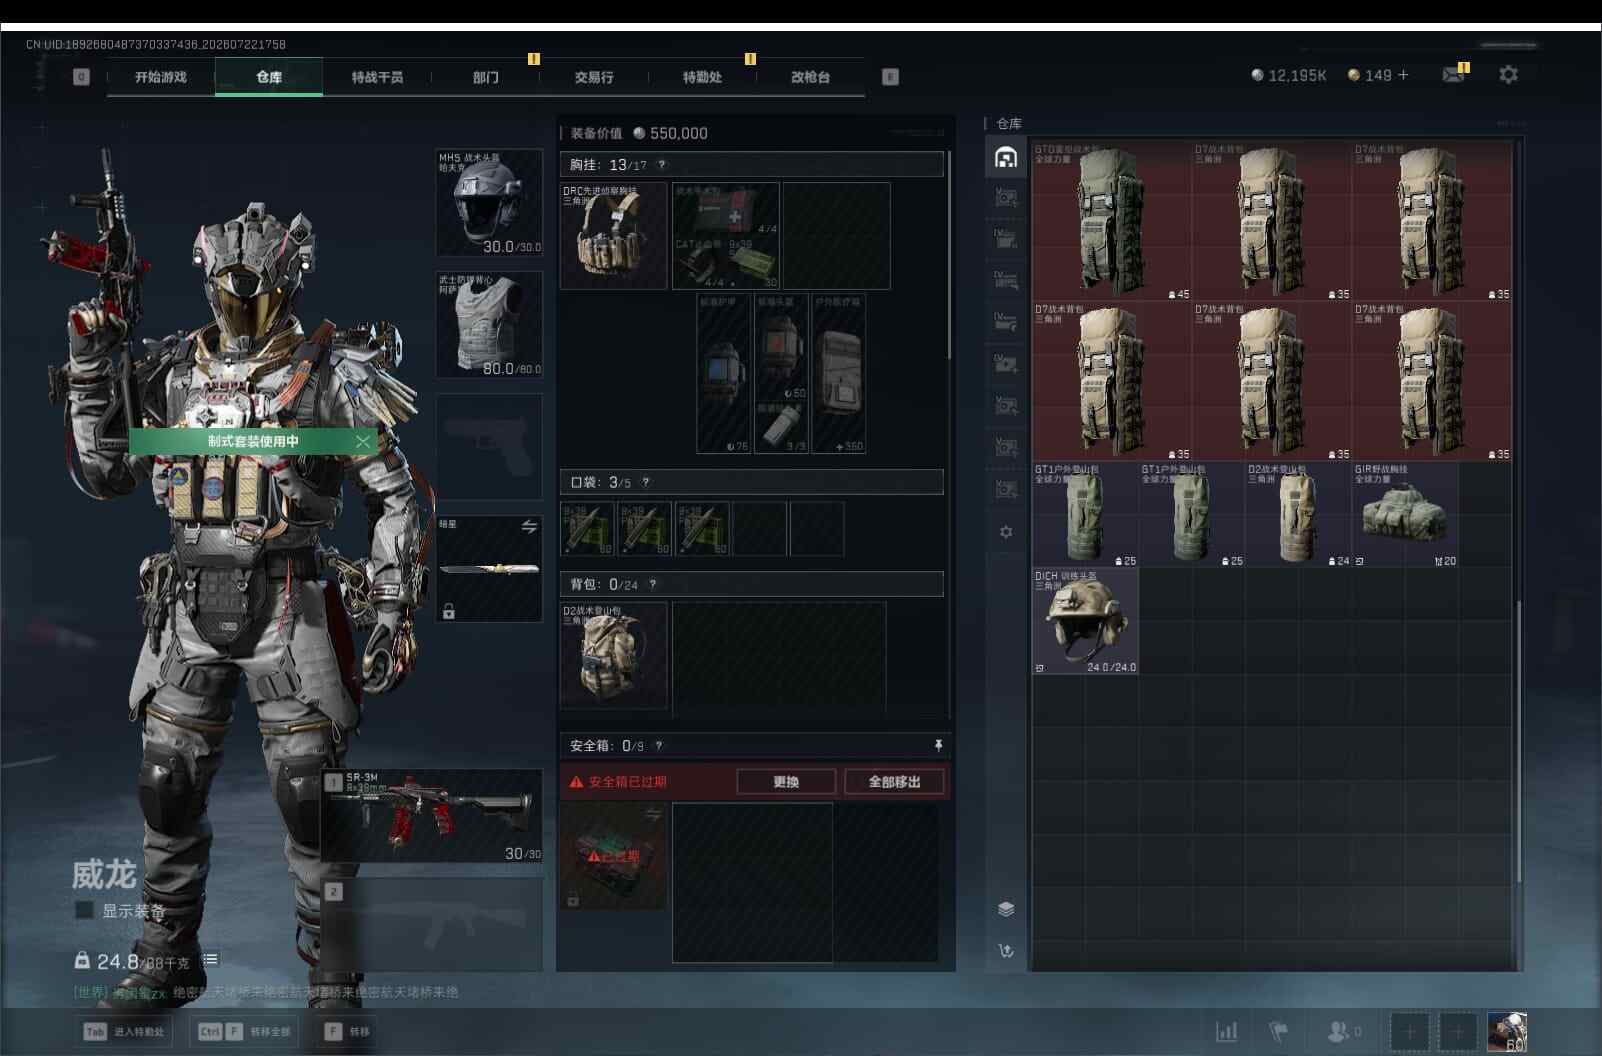
Task: Click the stacked layers sort icon
Action: pos(1006,908)
